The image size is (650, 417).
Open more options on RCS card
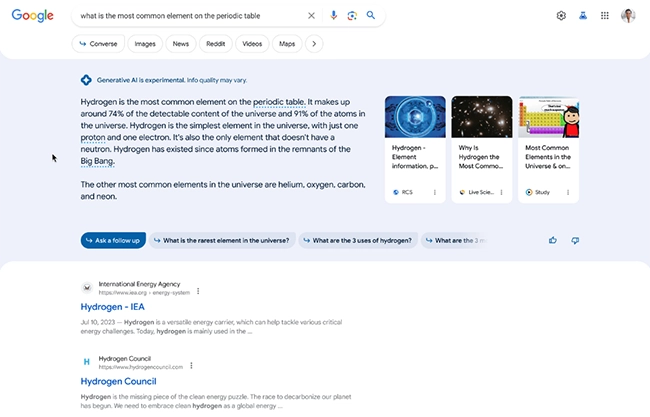click(435, 192)
